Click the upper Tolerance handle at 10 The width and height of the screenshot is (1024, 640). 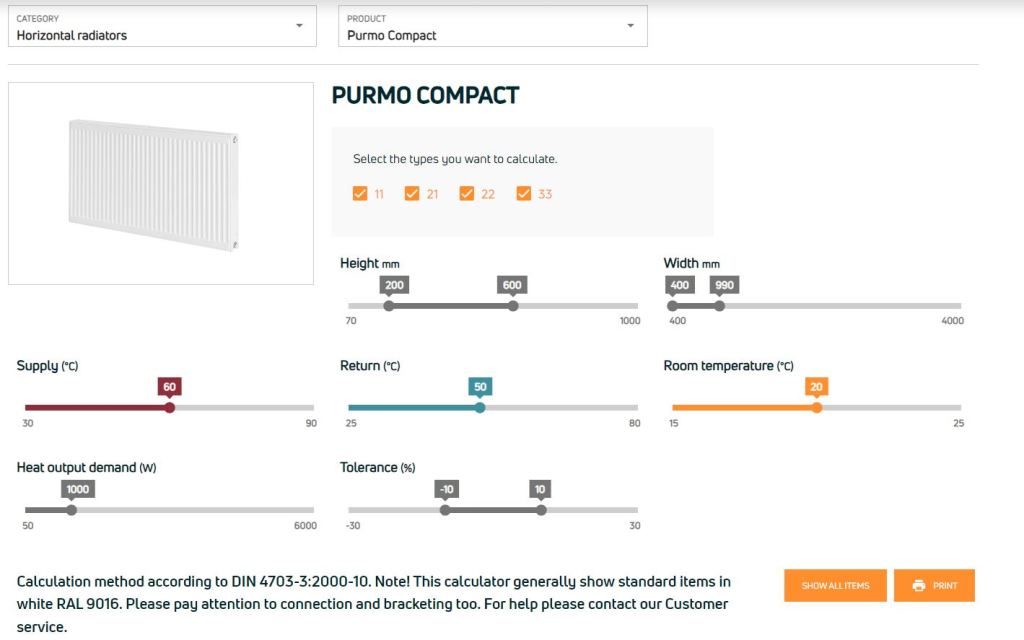541,510
